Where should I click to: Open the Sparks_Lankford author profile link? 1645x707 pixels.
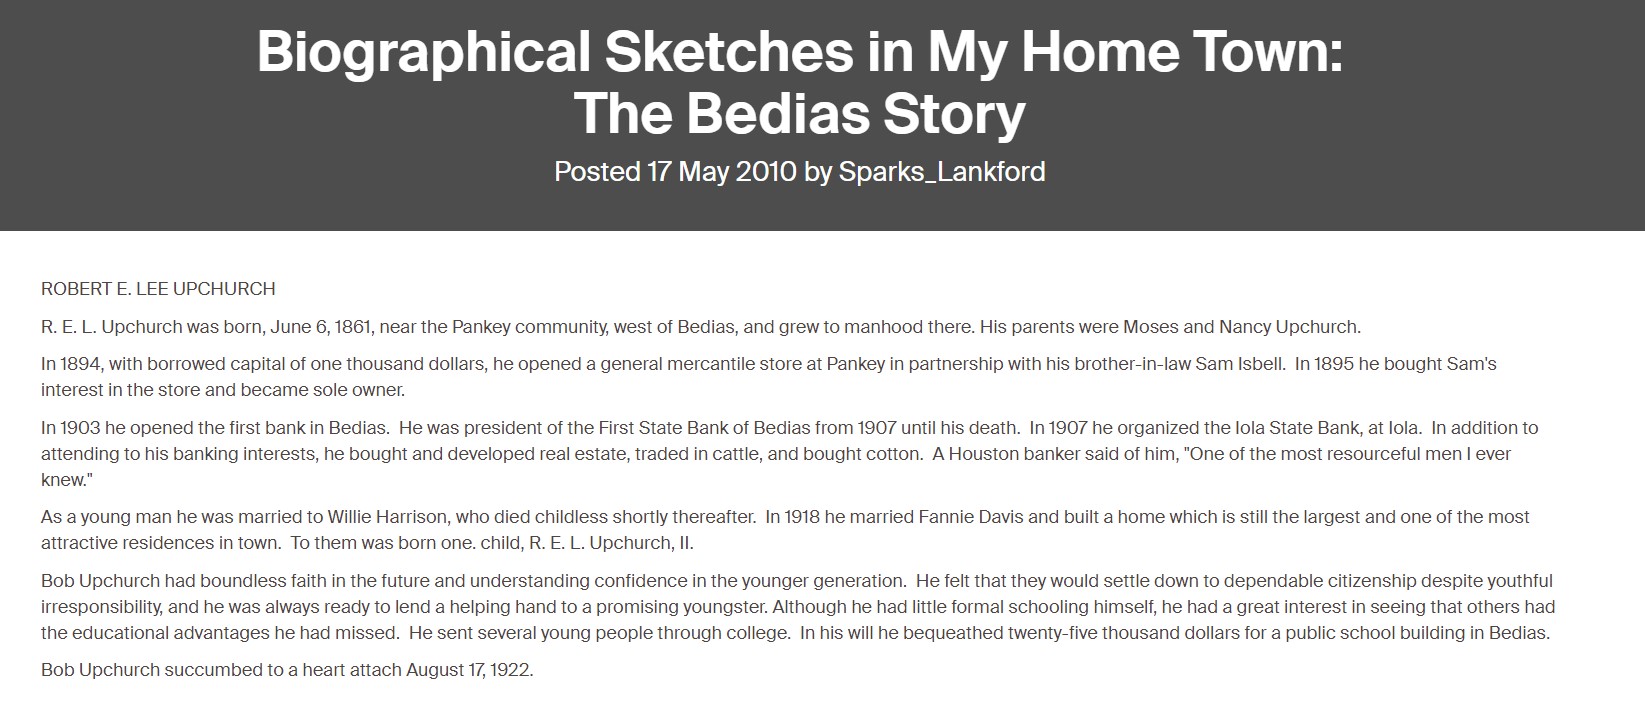942,172
